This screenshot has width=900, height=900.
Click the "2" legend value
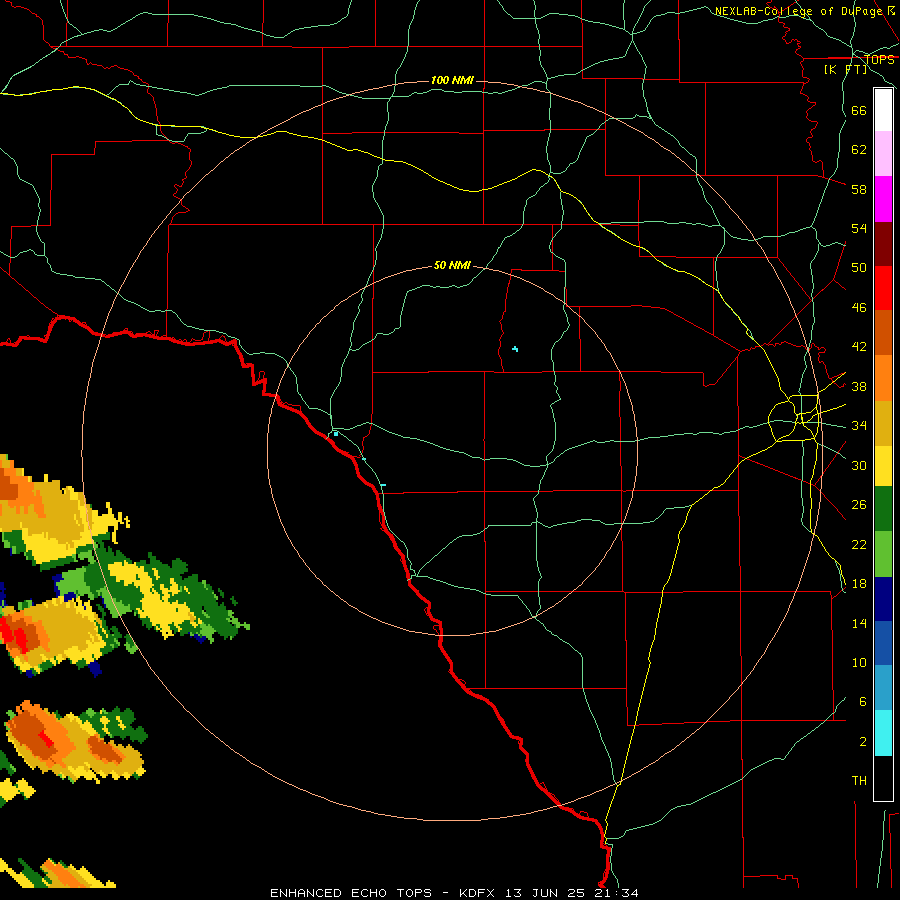click(x=863, y=742)
